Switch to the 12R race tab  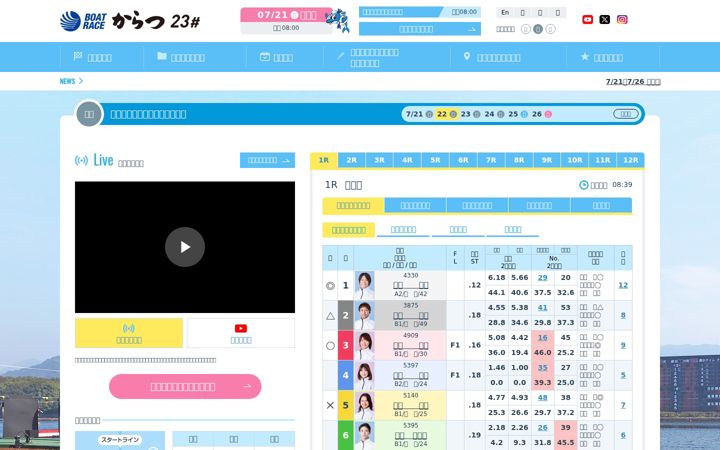pyautogui.click(x=630, y=160)
